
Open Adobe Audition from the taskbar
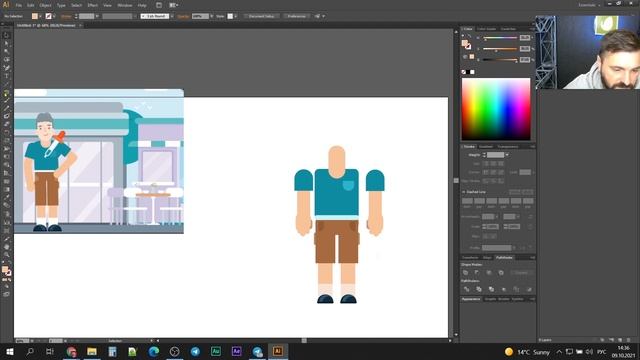(x=216, y=351)
